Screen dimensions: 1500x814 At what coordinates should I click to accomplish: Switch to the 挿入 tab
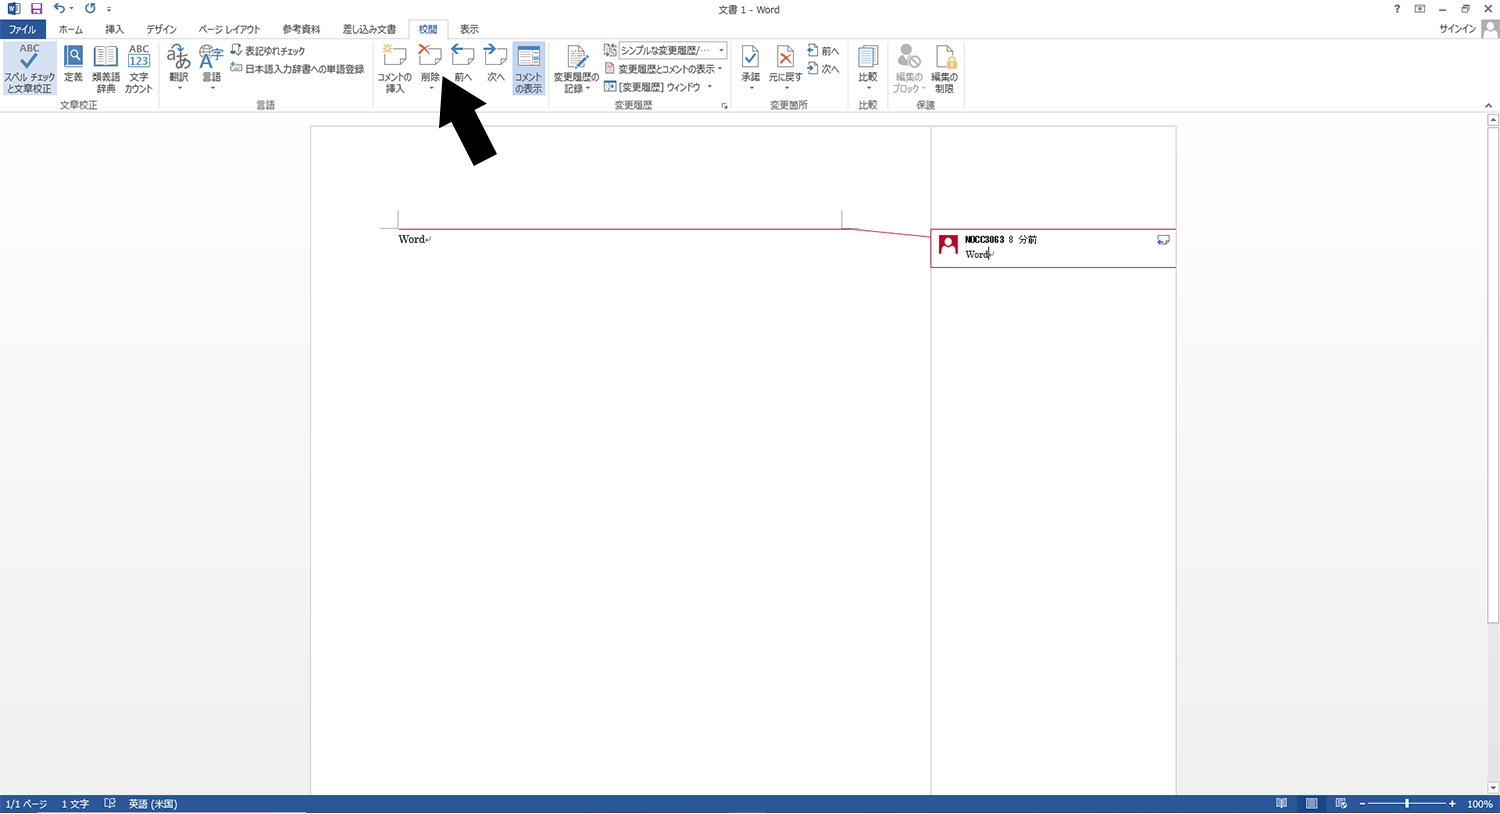(115, 29)
